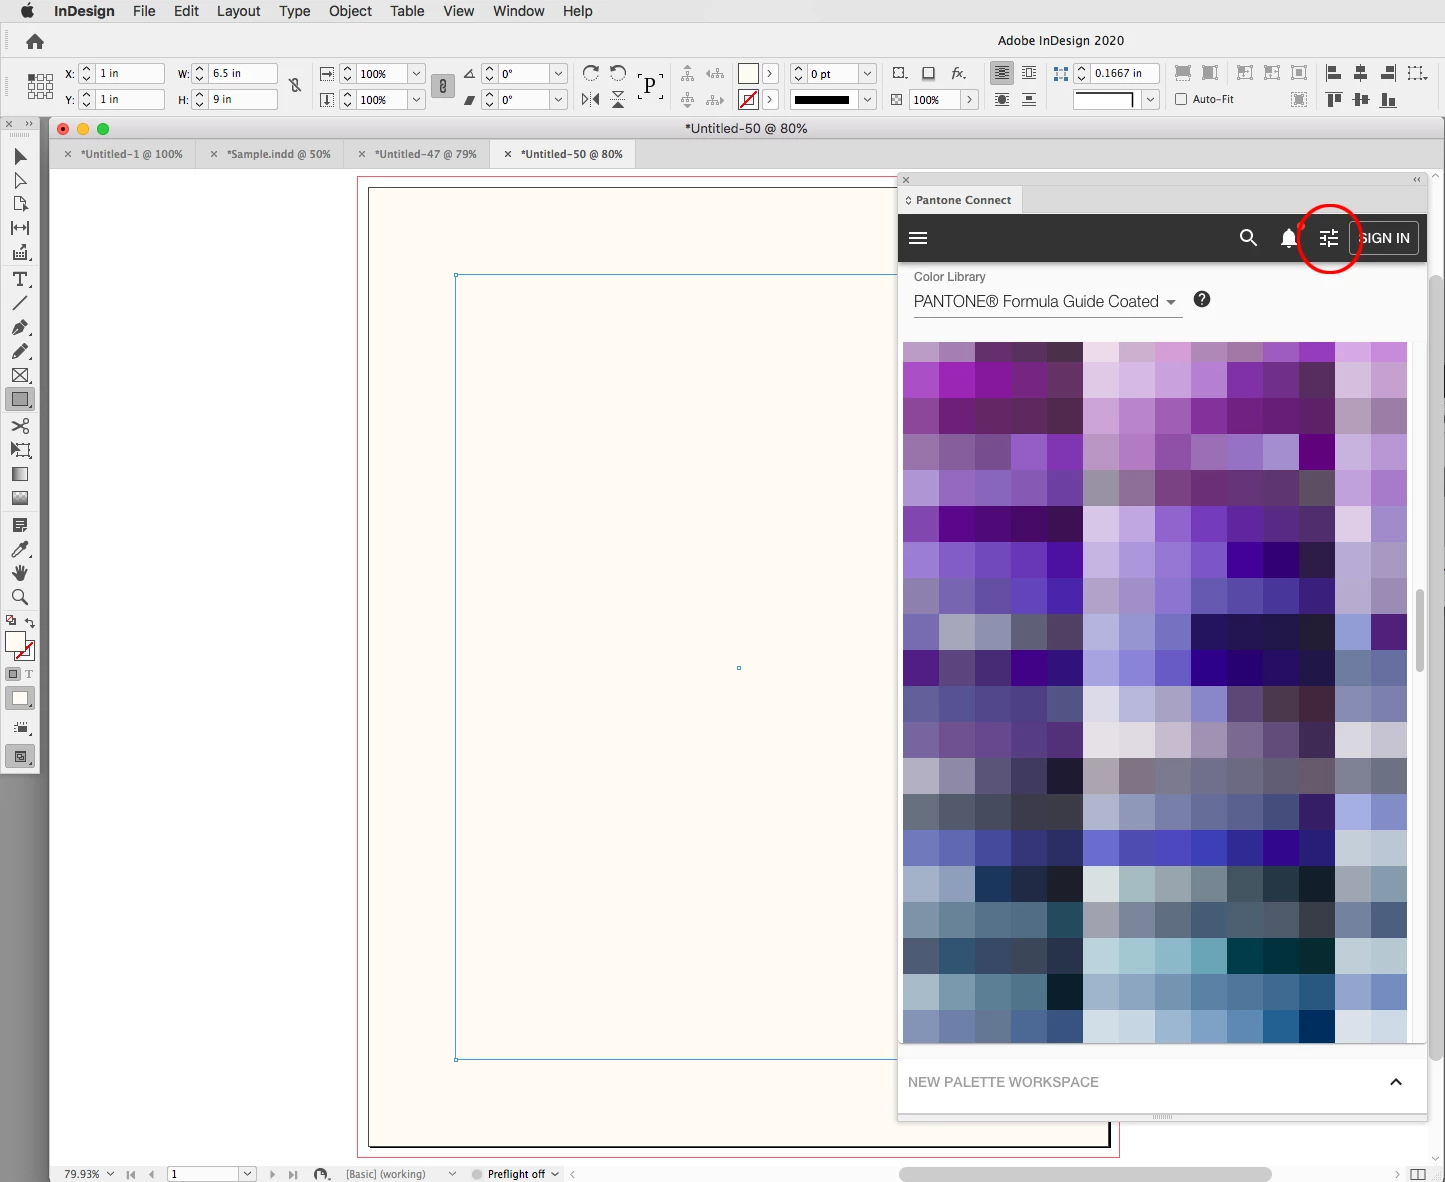Click Color Library help question mark
Viewport: 1445px width, 1182px height.
pyautogui.click(x=1202, y=299)
